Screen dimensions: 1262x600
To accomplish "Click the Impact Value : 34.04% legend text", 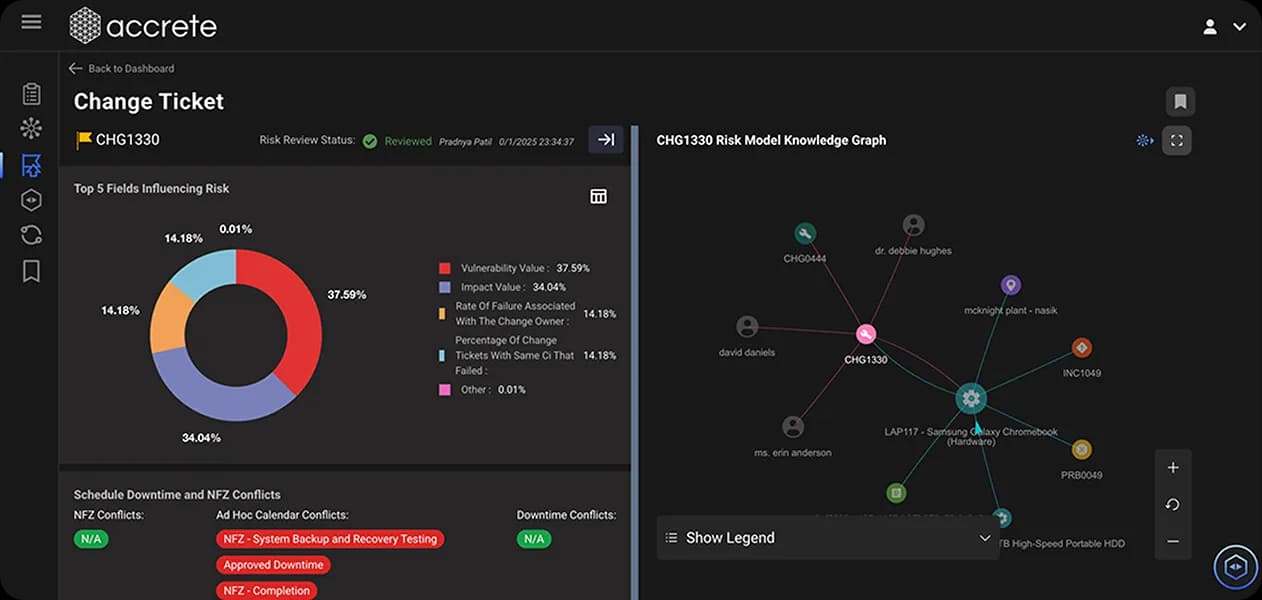I will pos(513,287).
